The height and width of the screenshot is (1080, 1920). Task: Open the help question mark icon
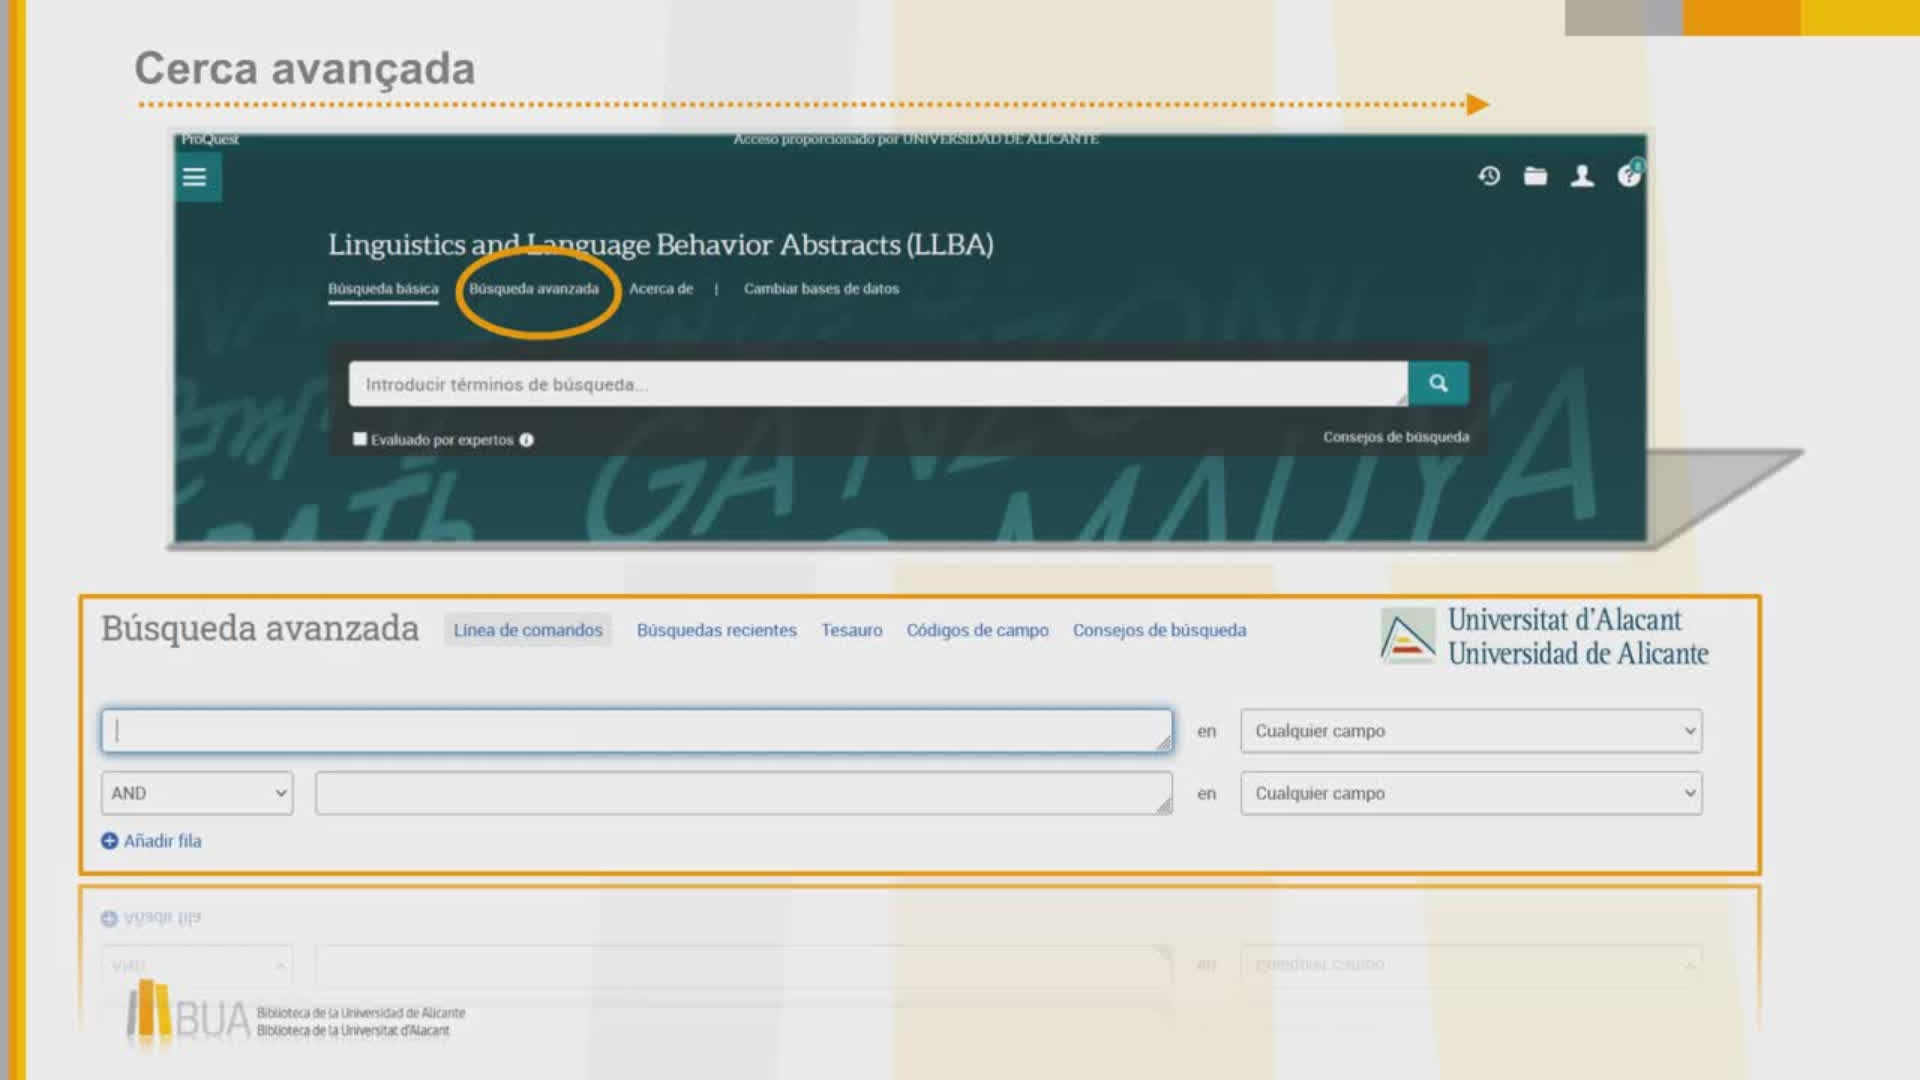[1628, 177]
